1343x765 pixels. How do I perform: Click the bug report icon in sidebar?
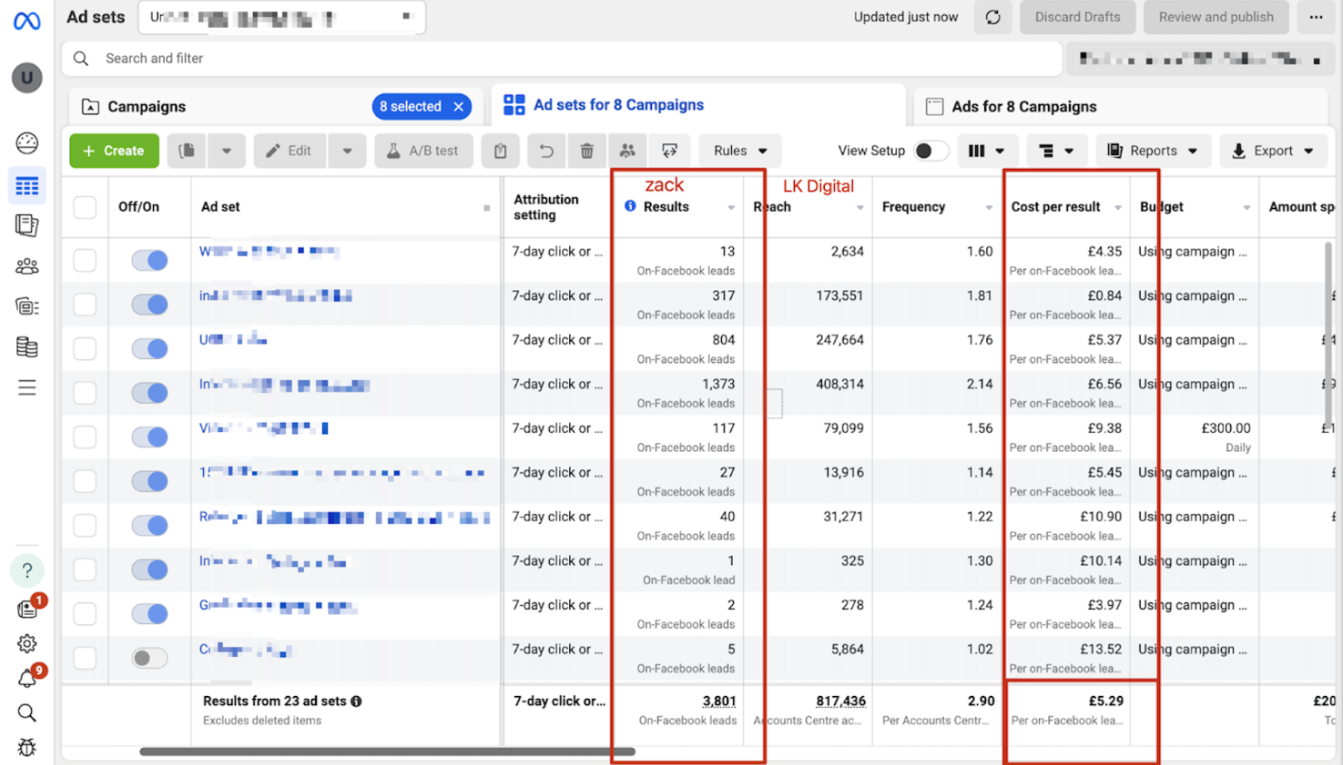pos(27,746)
